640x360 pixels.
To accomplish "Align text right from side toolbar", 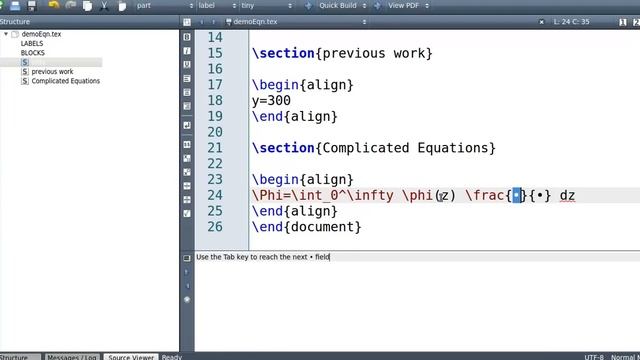I will (187, 106).
